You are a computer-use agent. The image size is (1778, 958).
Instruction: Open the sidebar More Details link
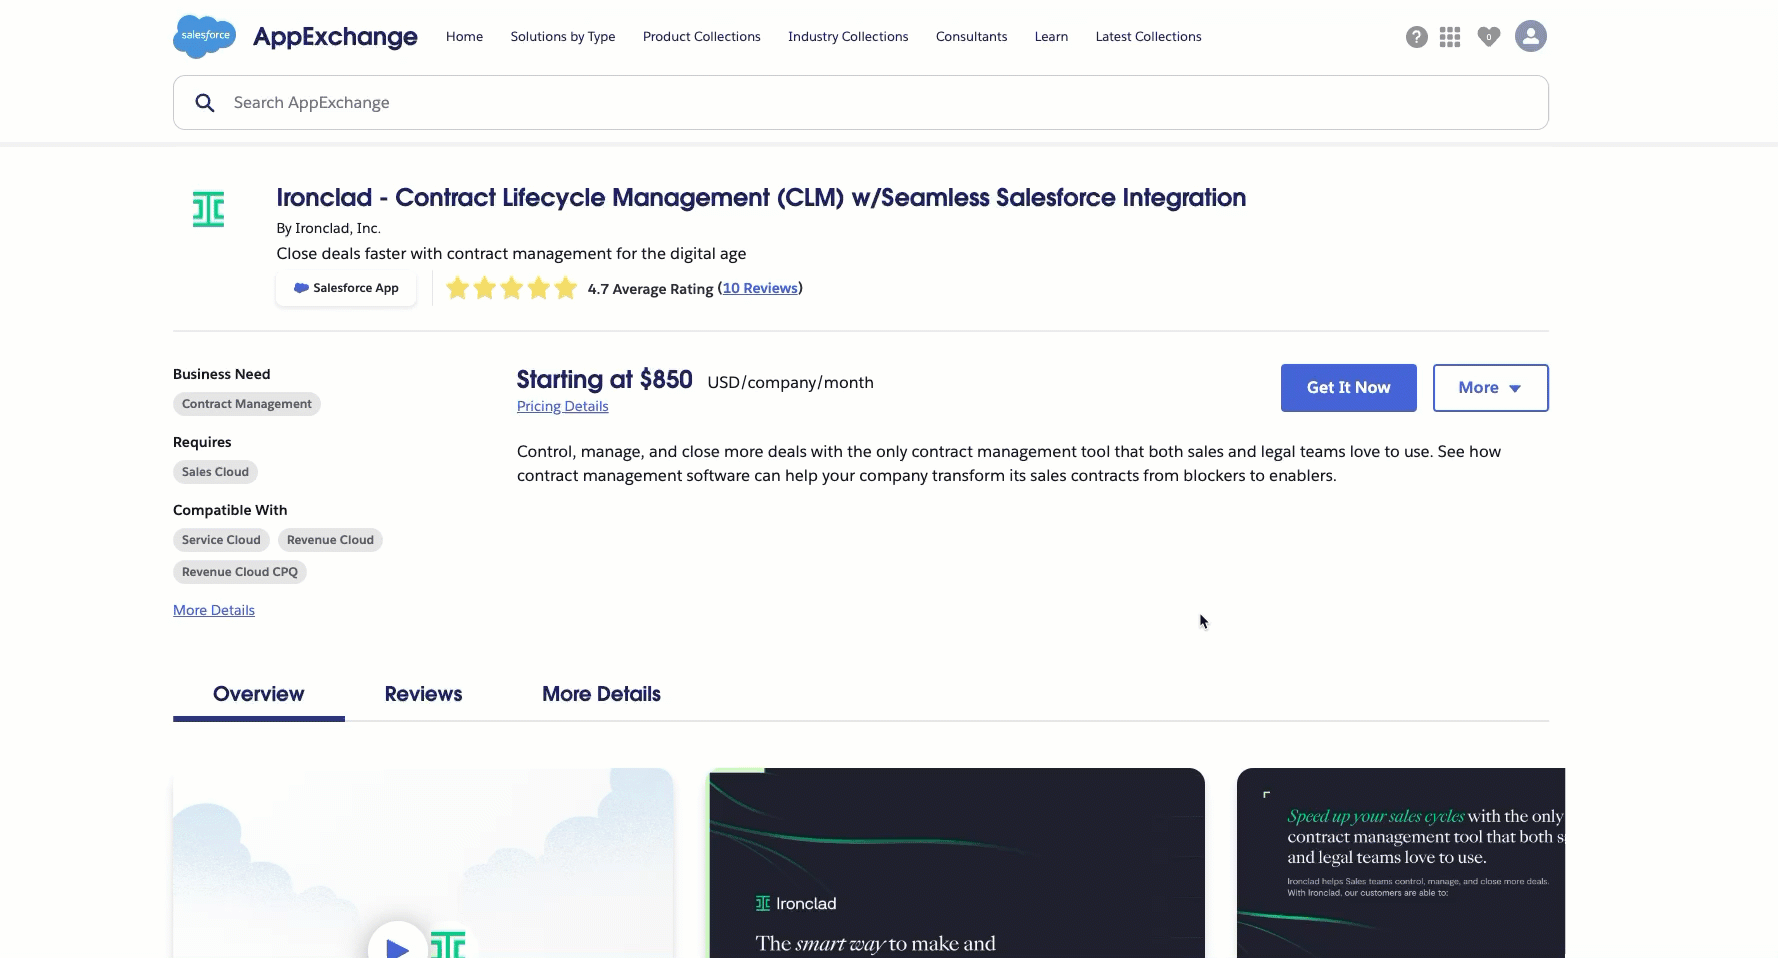click(x=214, y=610)
